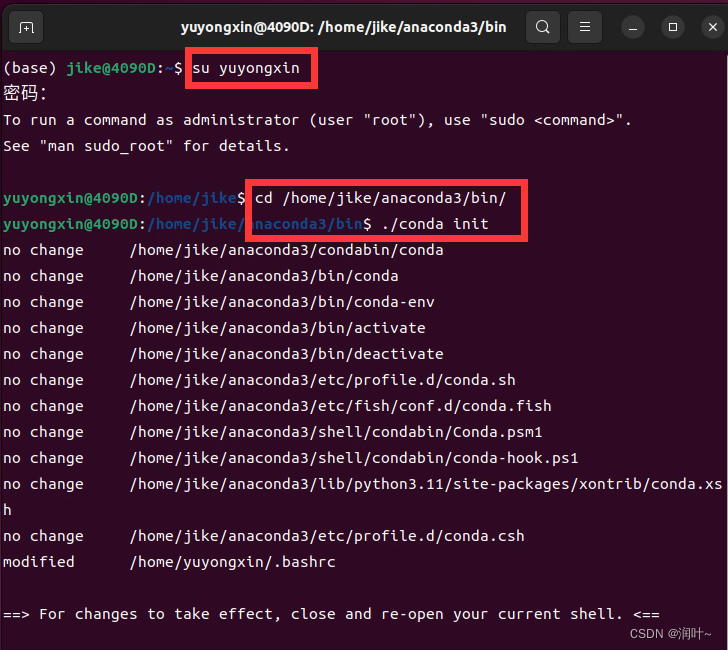Click the 'shell/condabin/conda-hook.ps1' path line
This screenshot has width=728, height=650.
pyautogui.click(x=354, y=458)
